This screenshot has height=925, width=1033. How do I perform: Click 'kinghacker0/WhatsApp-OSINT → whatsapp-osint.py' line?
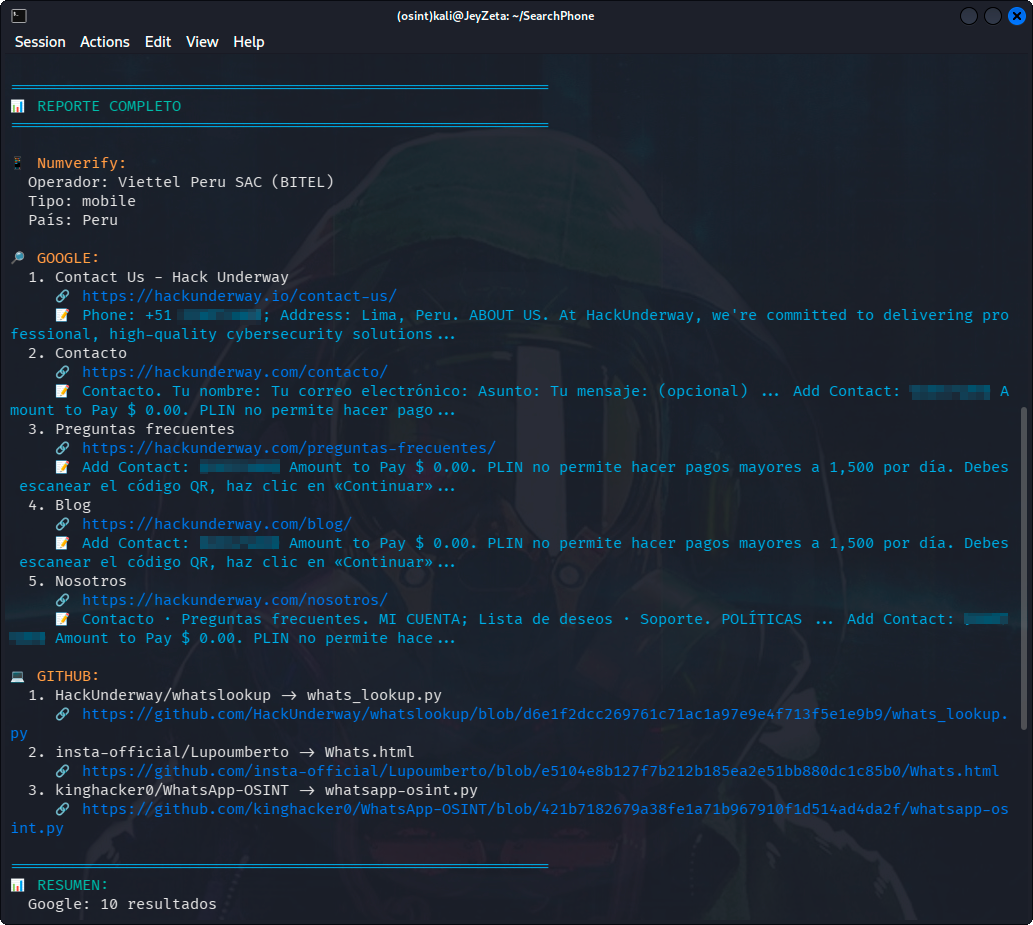click(x=252, y=790)
